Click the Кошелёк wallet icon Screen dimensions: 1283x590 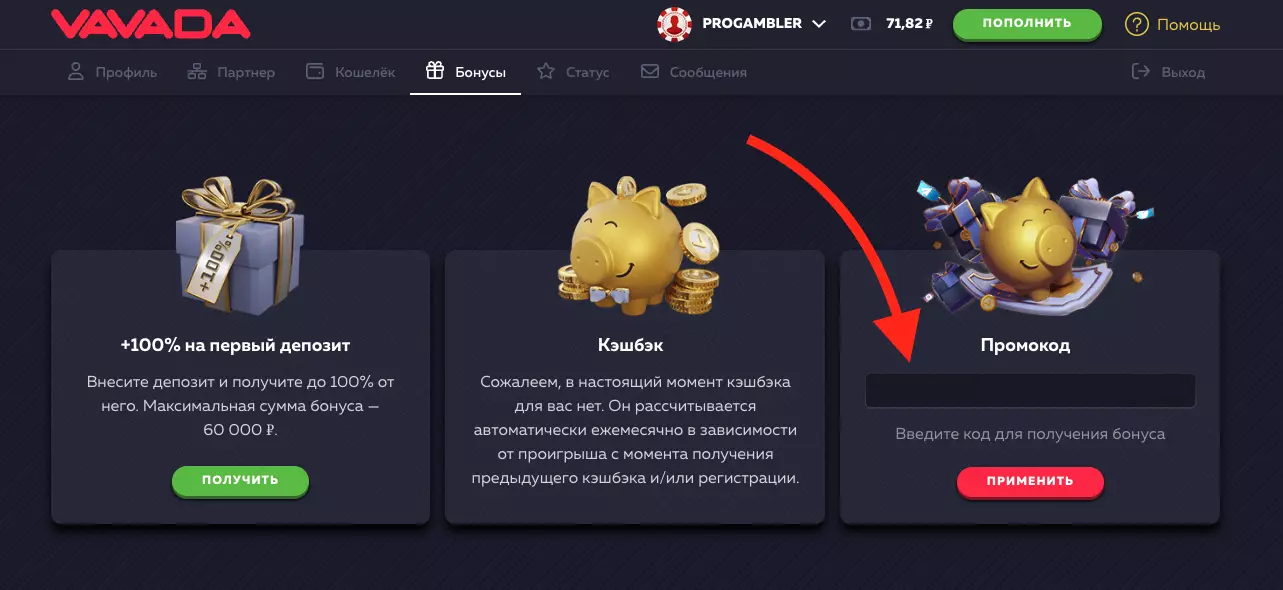(315, 72)
